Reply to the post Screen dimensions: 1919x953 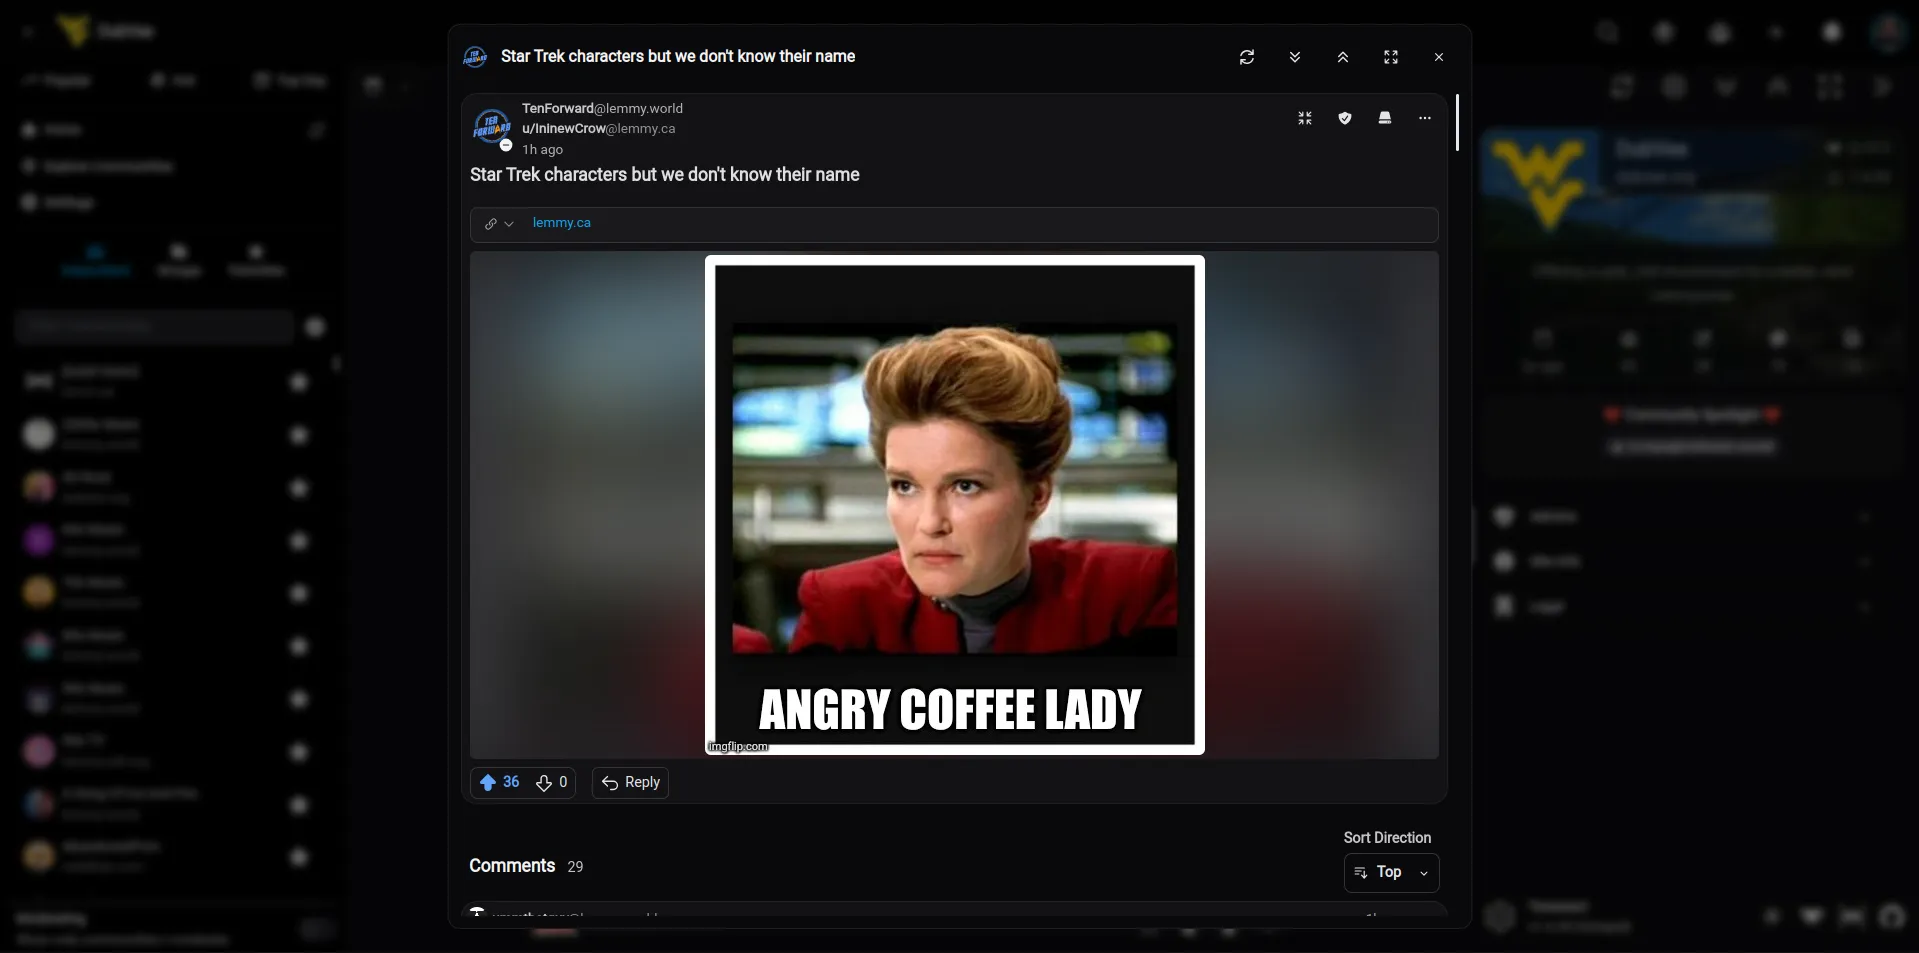pyautogui.click(x=630, y=782)
